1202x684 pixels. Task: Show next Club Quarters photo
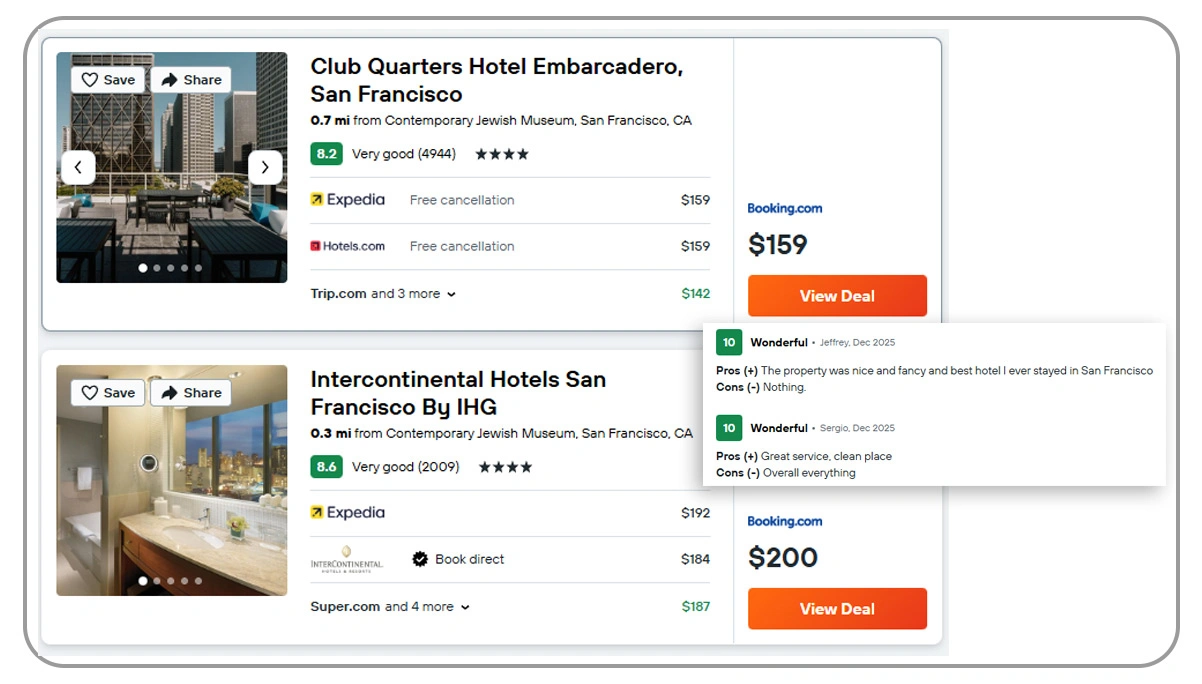pyautogui.click(x=265, y=167)
